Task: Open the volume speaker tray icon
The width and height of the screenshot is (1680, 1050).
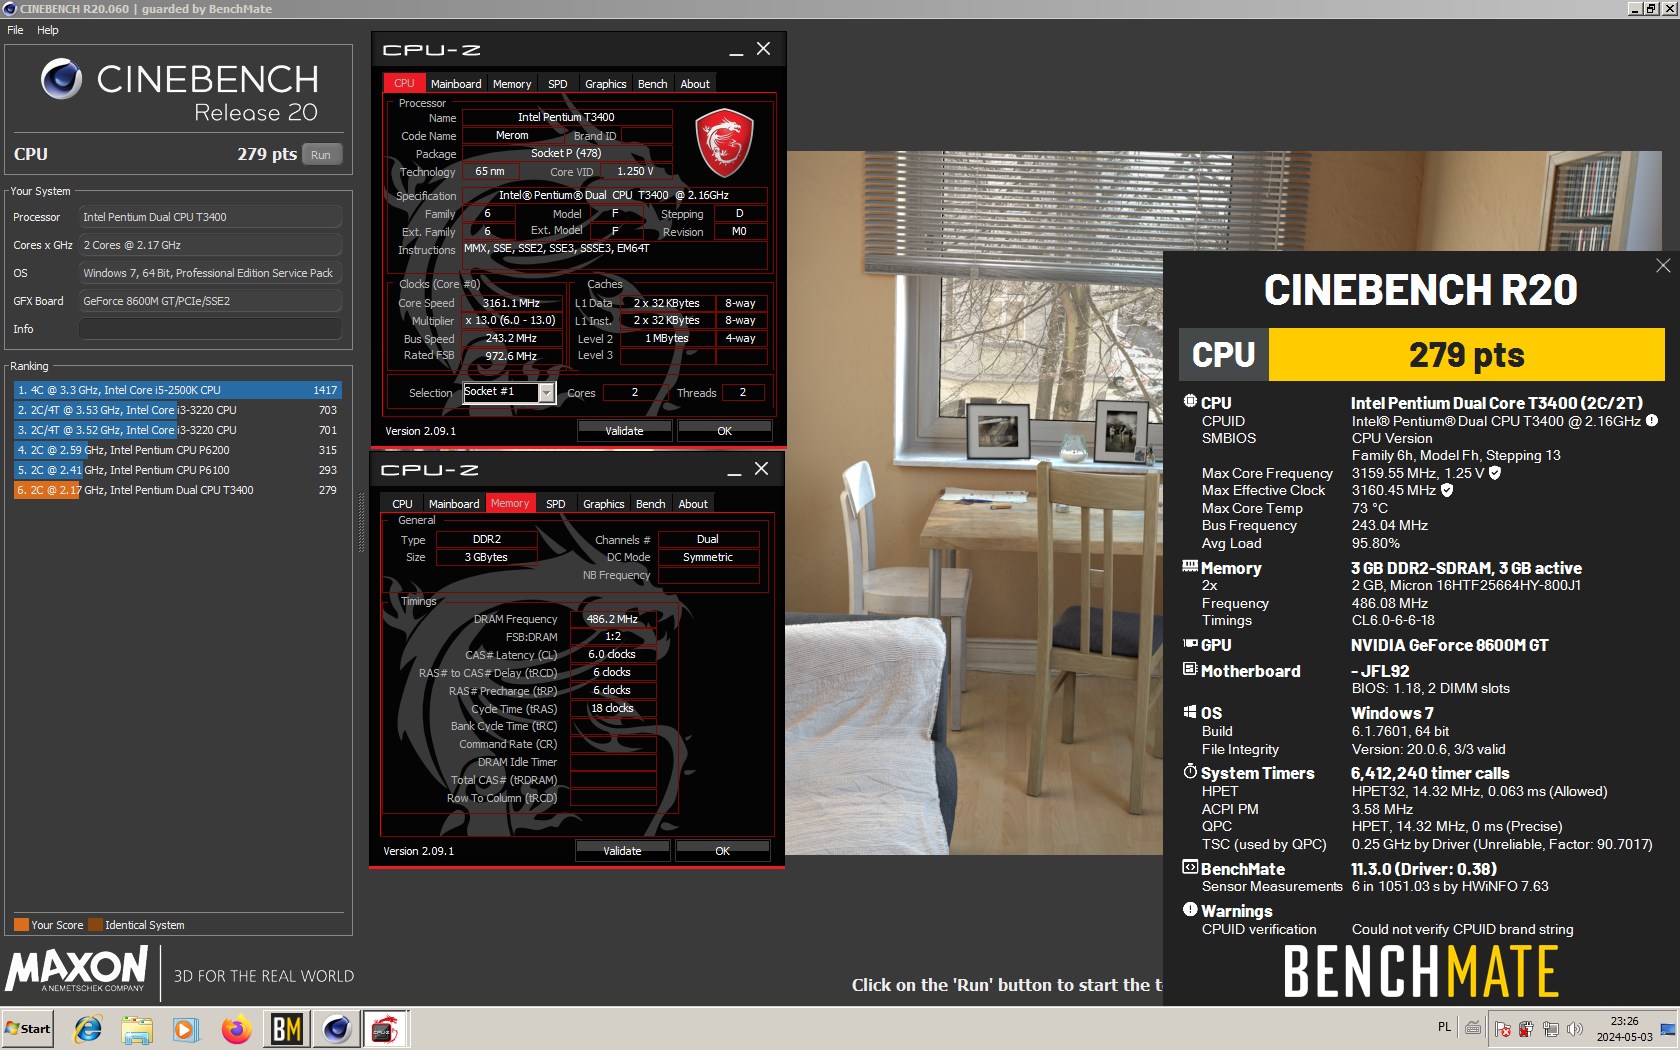Action: pyautogui.click(x=1575, y=1029)
